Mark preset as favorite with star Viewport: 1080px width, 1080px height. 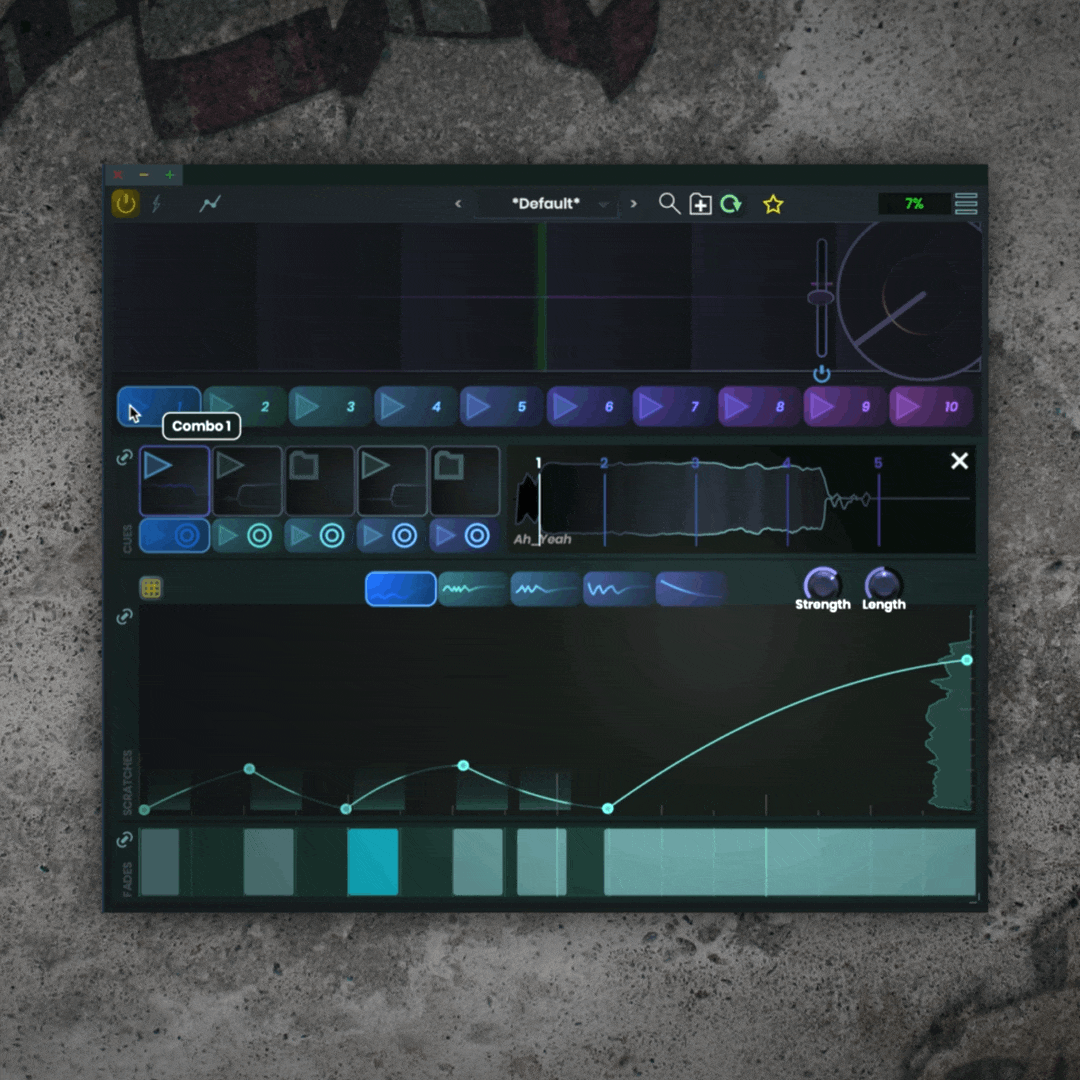pos(773,205)
